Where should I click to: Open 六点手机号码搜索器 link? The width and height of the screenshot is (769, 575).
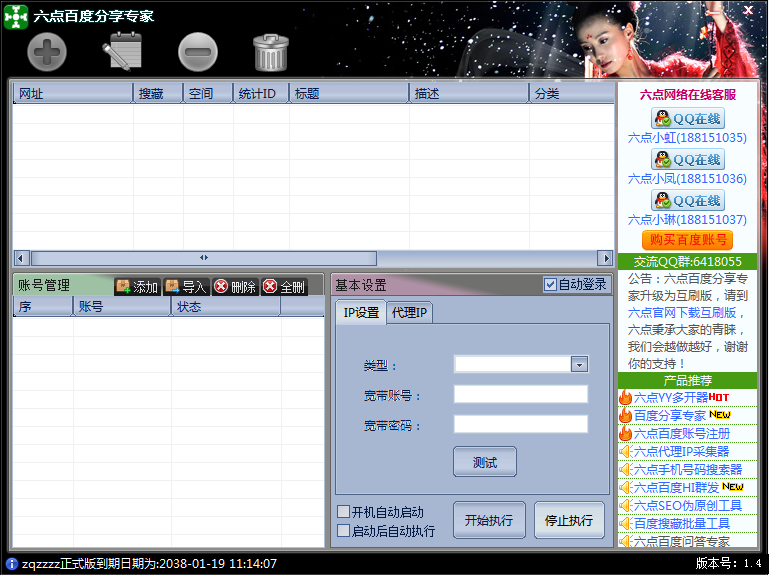(x=688, y=470)
